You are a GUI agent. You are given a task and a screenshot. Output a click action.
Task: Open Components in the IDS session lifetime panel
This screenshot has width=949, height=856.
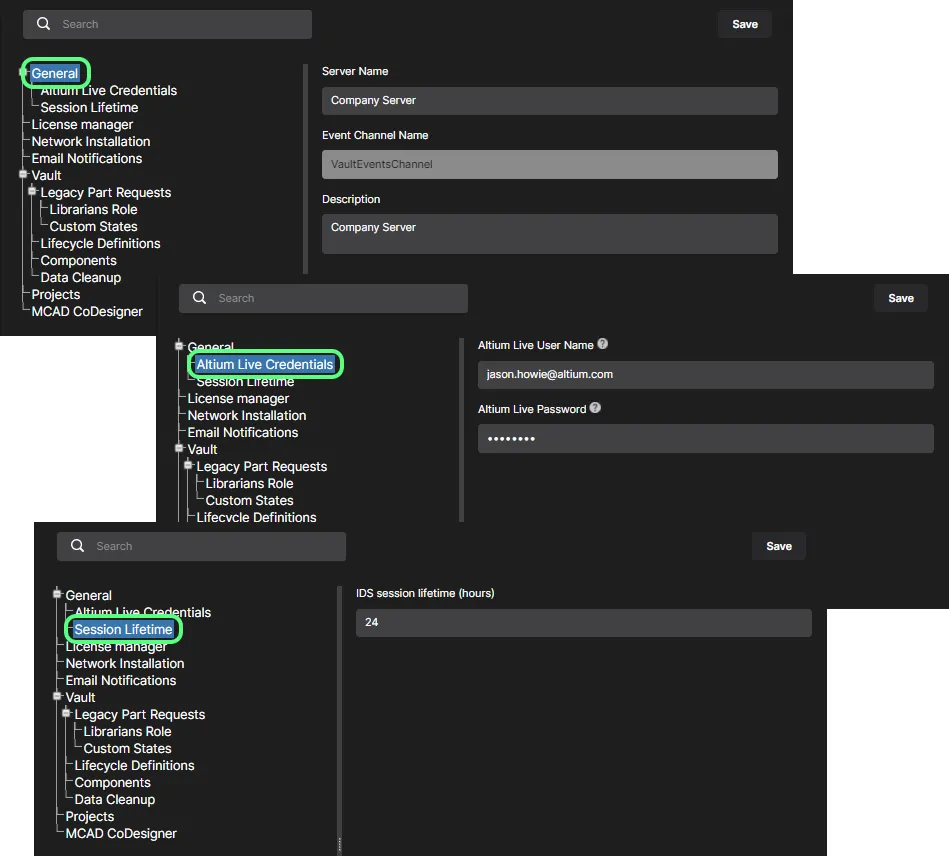click(x=113, y=782)
